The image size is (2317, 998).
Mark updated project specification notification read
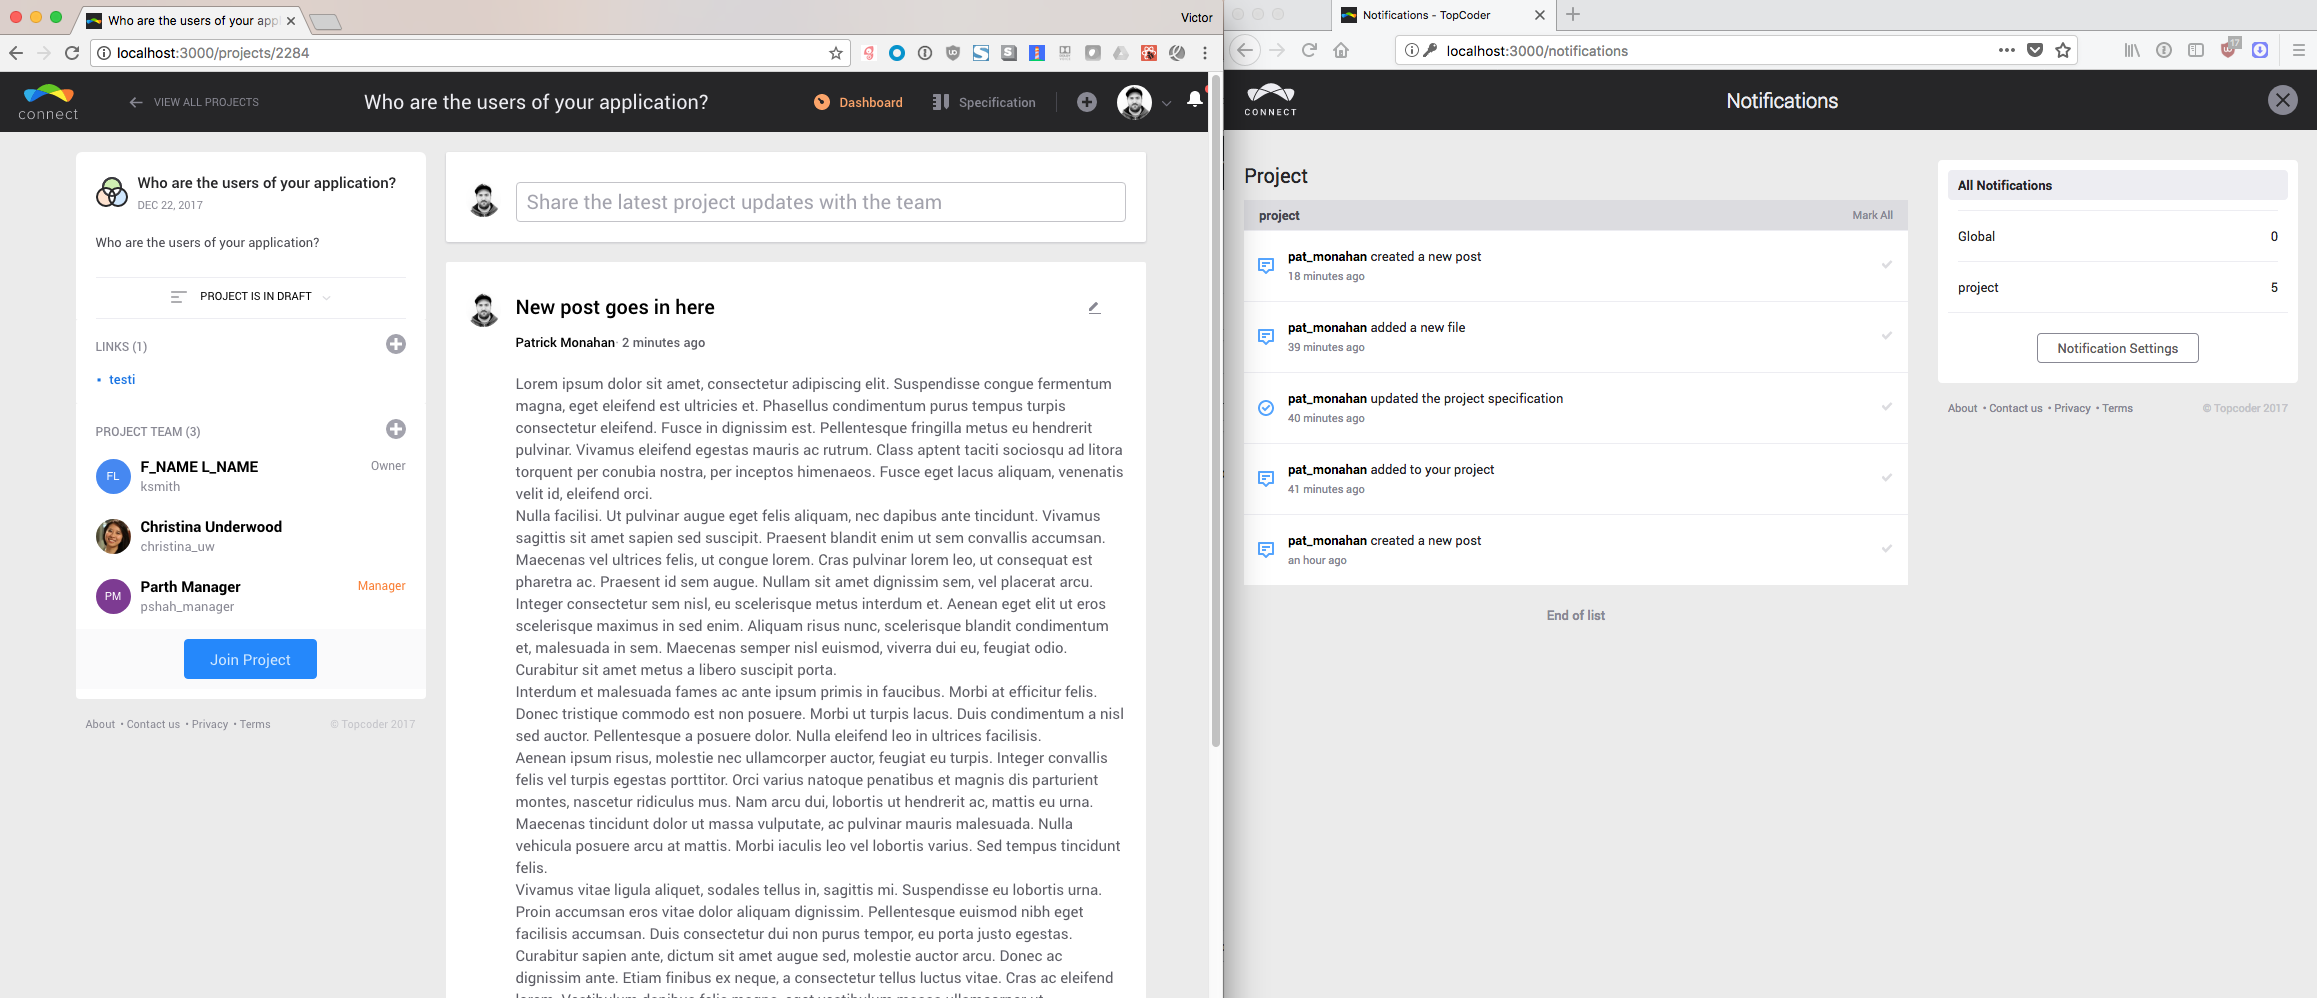pyautogui.click(x=1887, y=407)
